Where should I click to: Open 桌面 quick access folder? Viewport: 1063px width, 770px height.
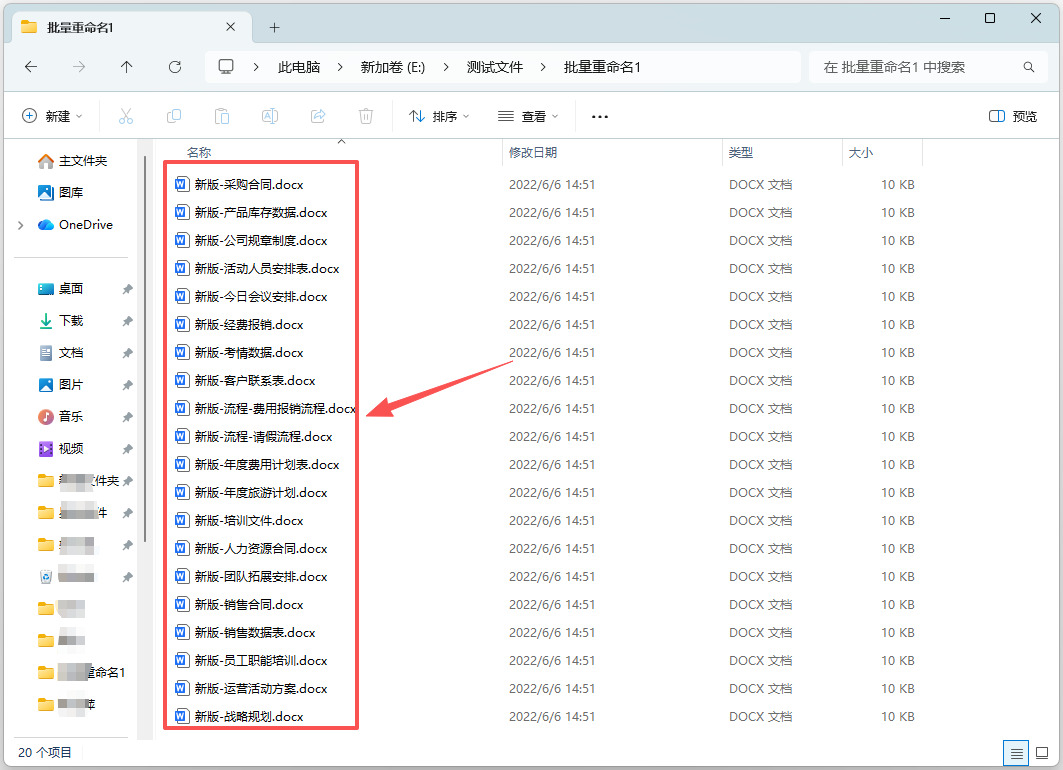pyautogui.click(x=61, y=289)
